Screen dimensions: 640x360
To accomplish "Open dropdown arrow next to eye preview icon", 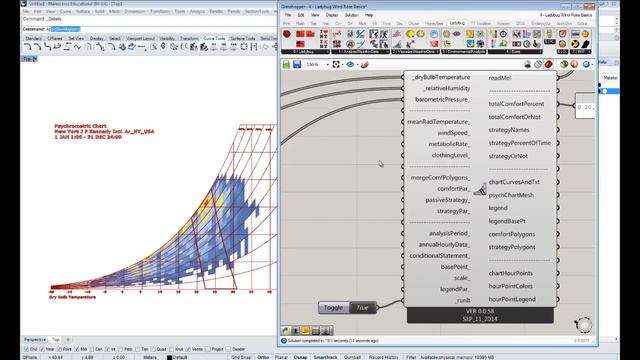I will pos(358,64).
